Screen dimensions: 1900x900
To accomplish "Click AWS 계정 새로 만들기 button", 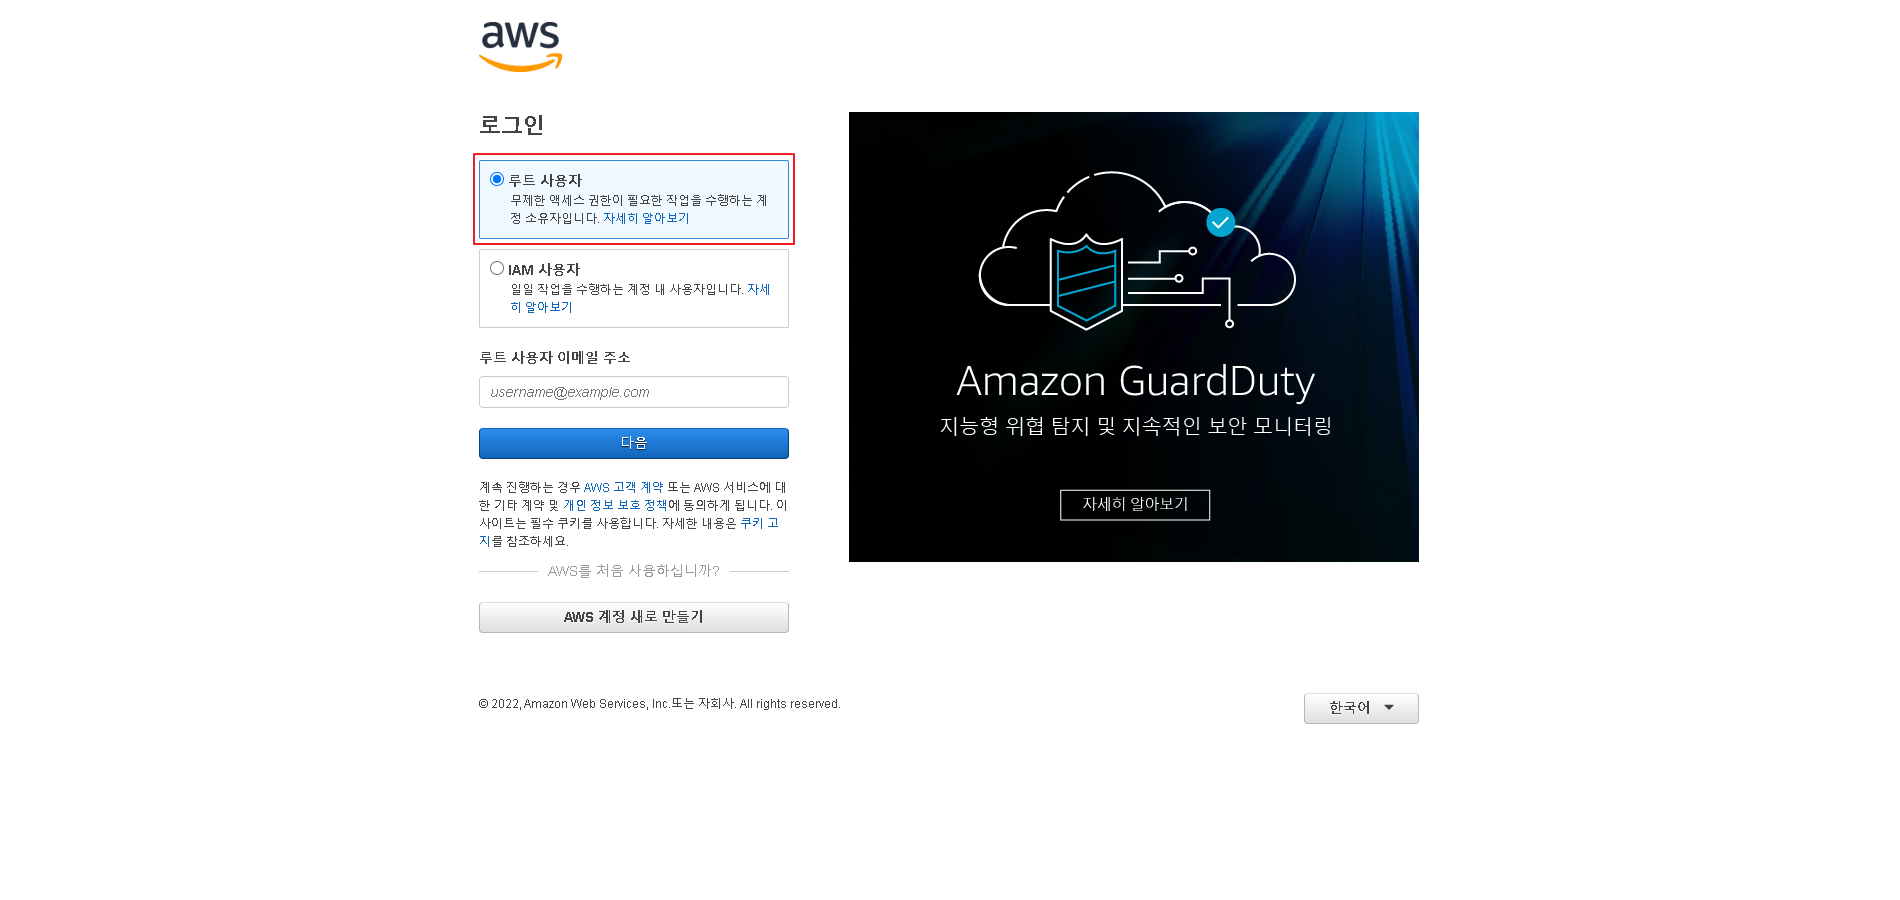I will [x=634, y=617].
